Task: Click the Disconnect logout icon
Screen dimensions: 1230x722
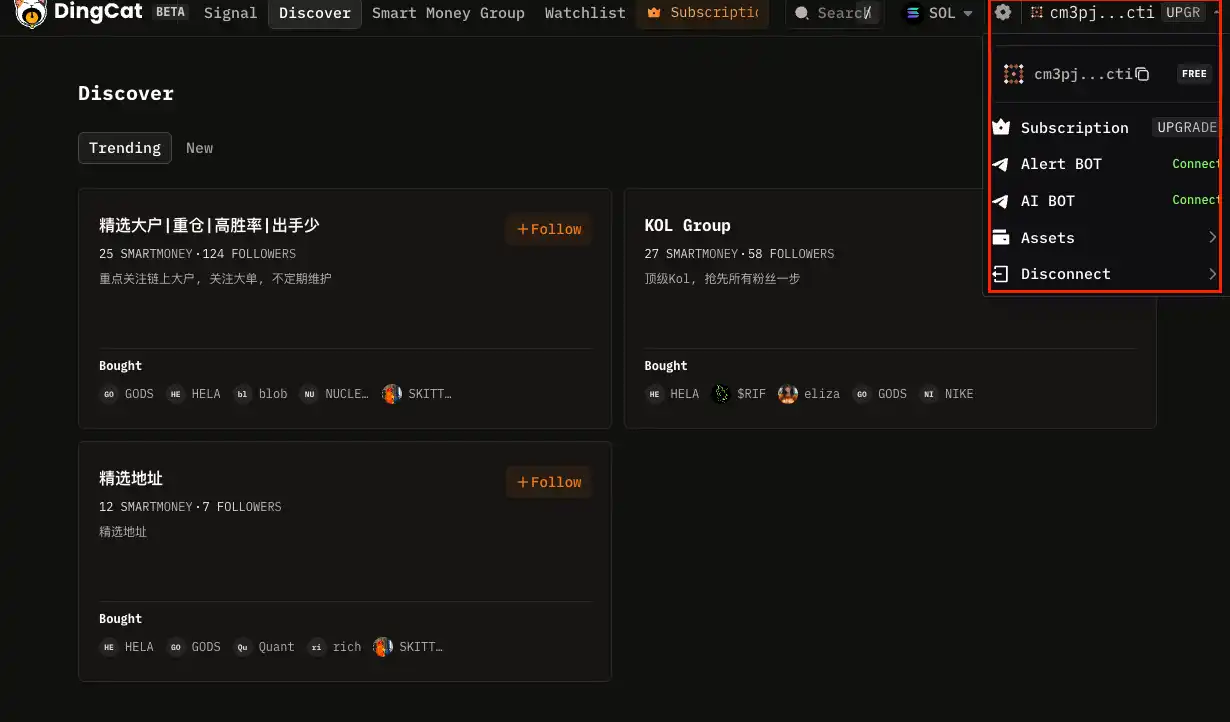Action: click(x=1000, y=273)
